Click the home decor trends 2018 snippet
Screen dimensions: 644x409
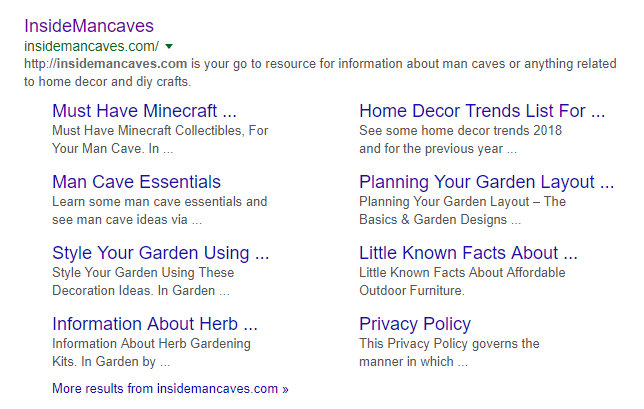(x=460, y=139)
